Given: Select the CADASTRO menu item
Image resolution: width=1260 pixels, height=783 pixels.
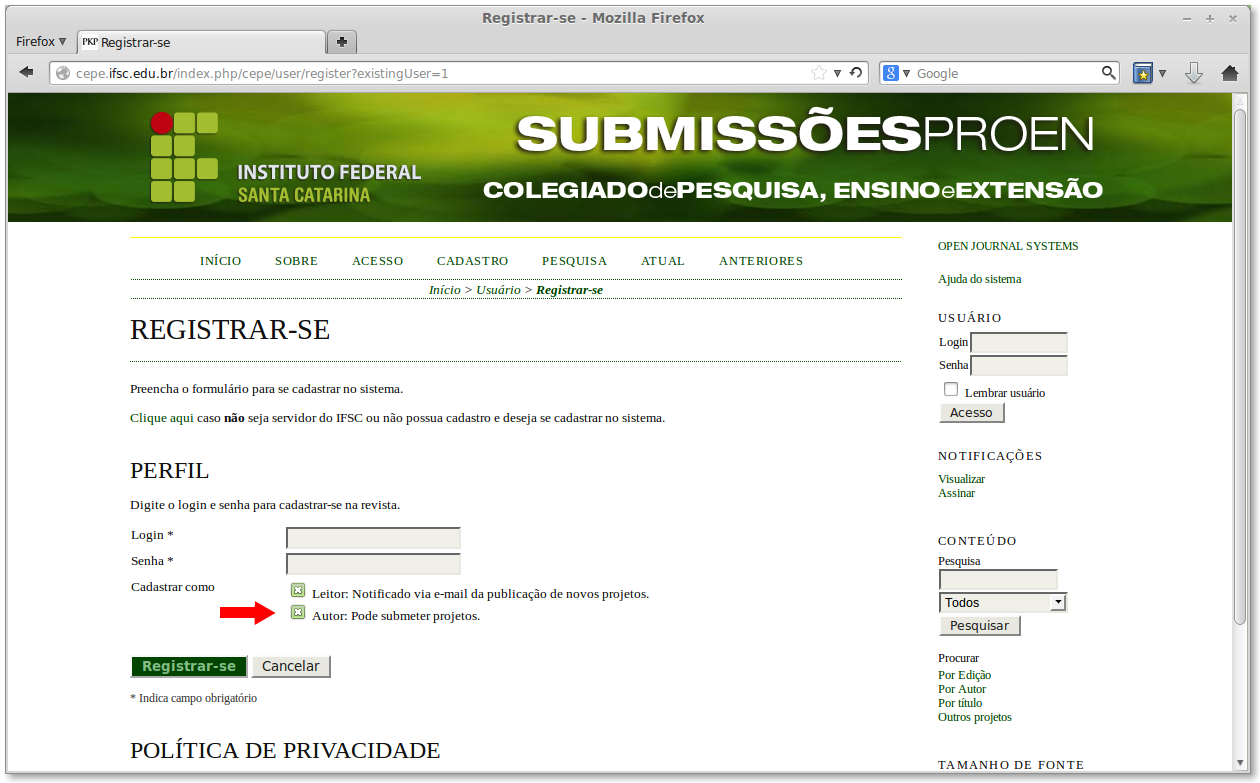Looking at the screenshot, I should point(472,260).
